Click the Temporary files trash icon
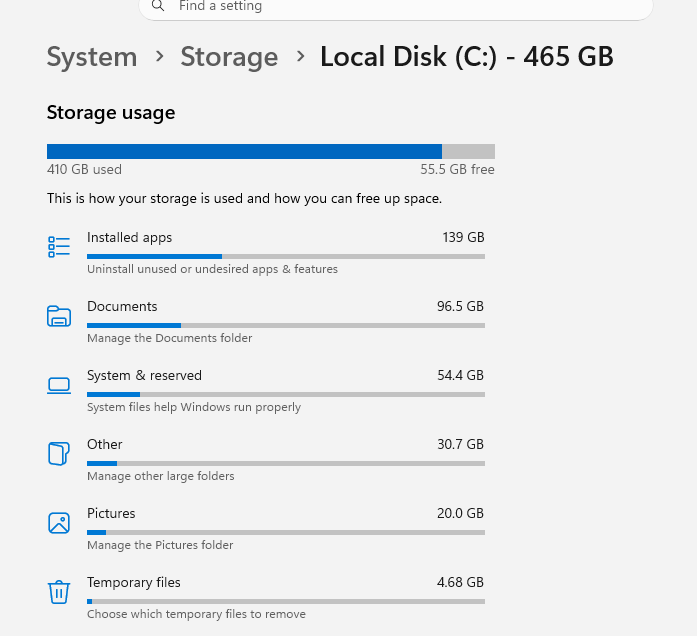This screenshot has width=697, height=636. pos(59,592)
